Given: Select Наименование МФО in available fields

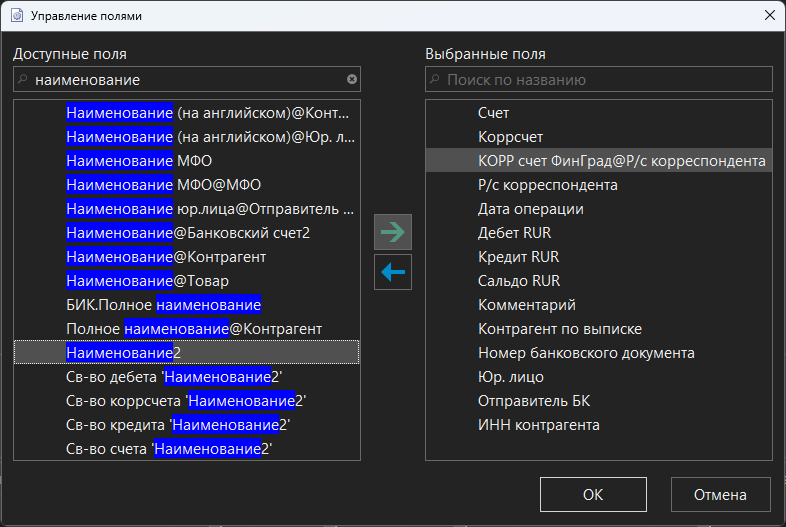Looking at the screenshot, I should coord(139,160).
